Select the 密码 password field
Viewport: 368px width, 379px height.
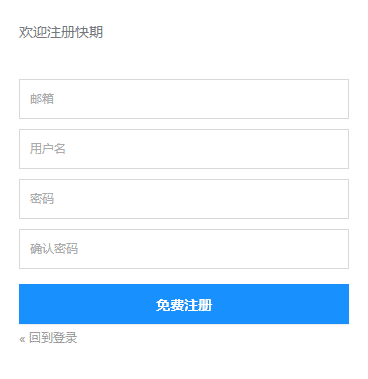[x=184, y=199]
